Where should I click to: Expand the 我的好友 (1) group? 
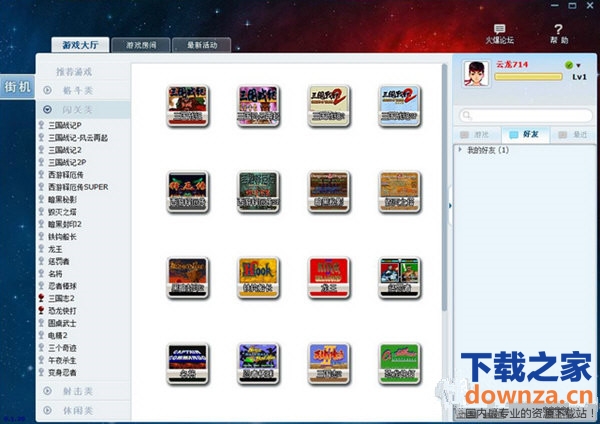click(x=484, y=150)
